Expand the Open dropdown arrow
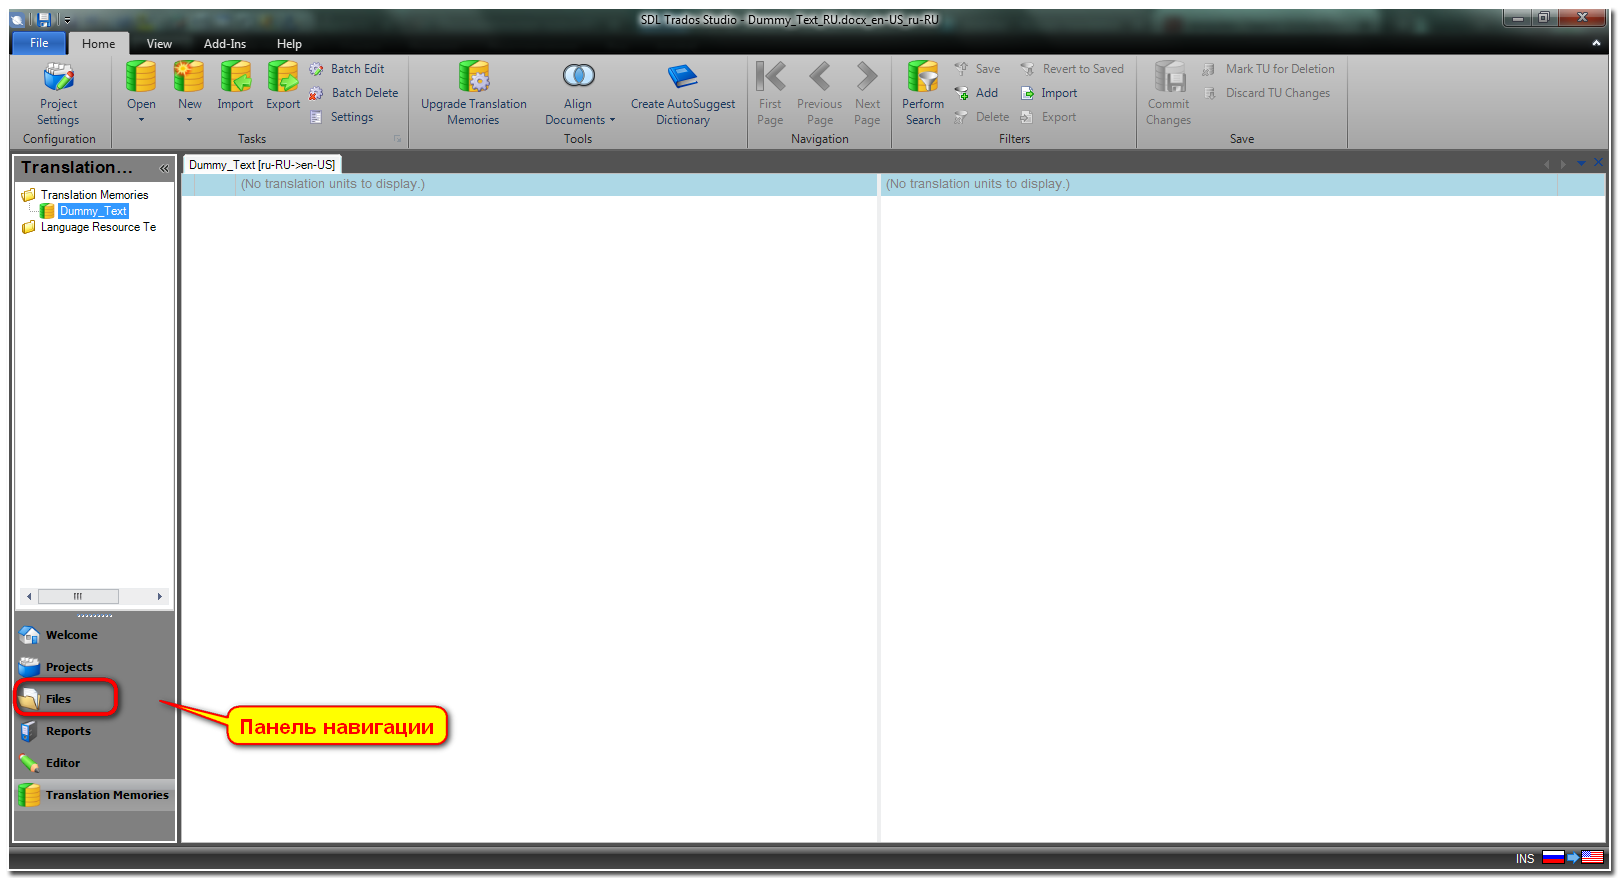The width and height of the screenshot is (1618, 878). [141, 120]
